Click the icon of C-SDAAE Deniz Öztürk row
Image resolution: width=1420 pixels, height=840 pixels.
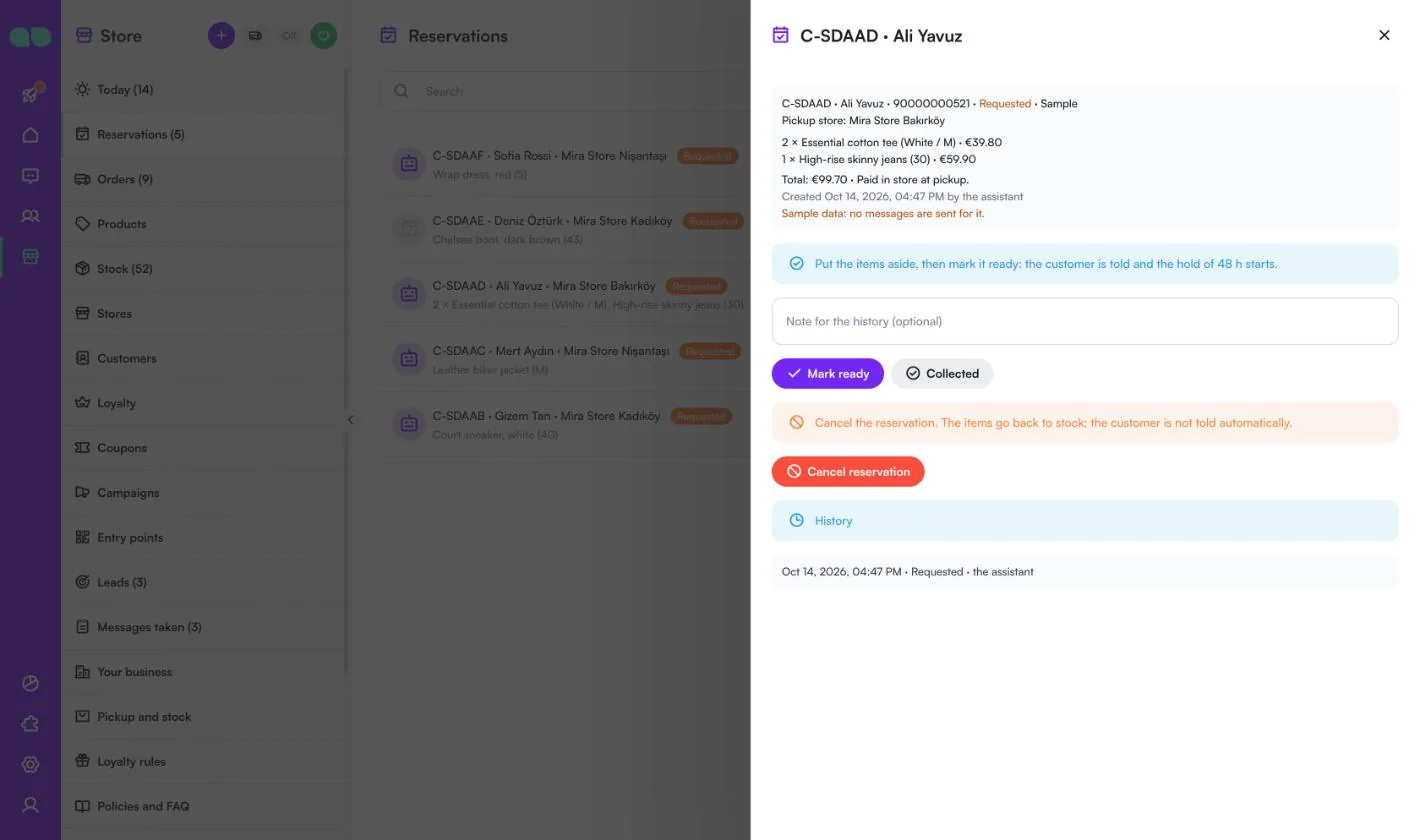coord(409,229)
